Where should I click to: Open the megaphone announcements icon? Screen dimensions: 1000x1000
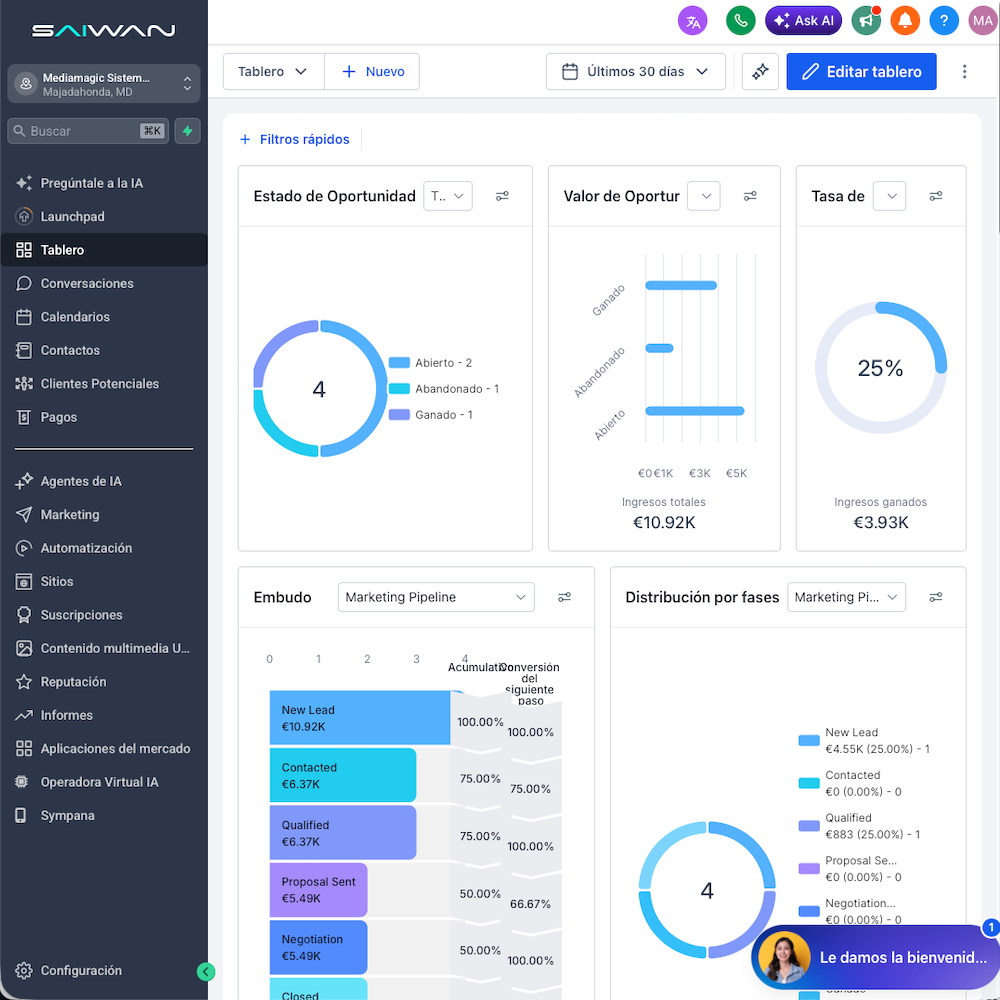coord(866,21)
